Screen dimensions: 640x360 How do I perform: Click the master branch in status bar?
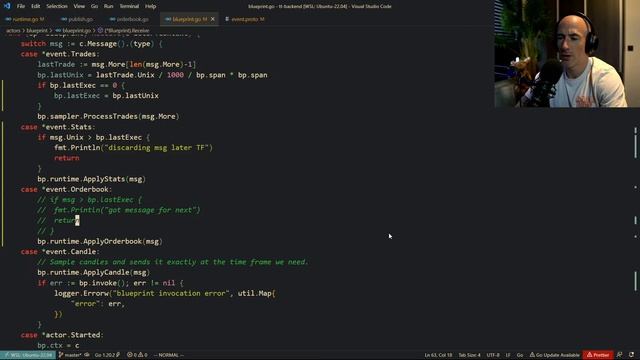70,355
